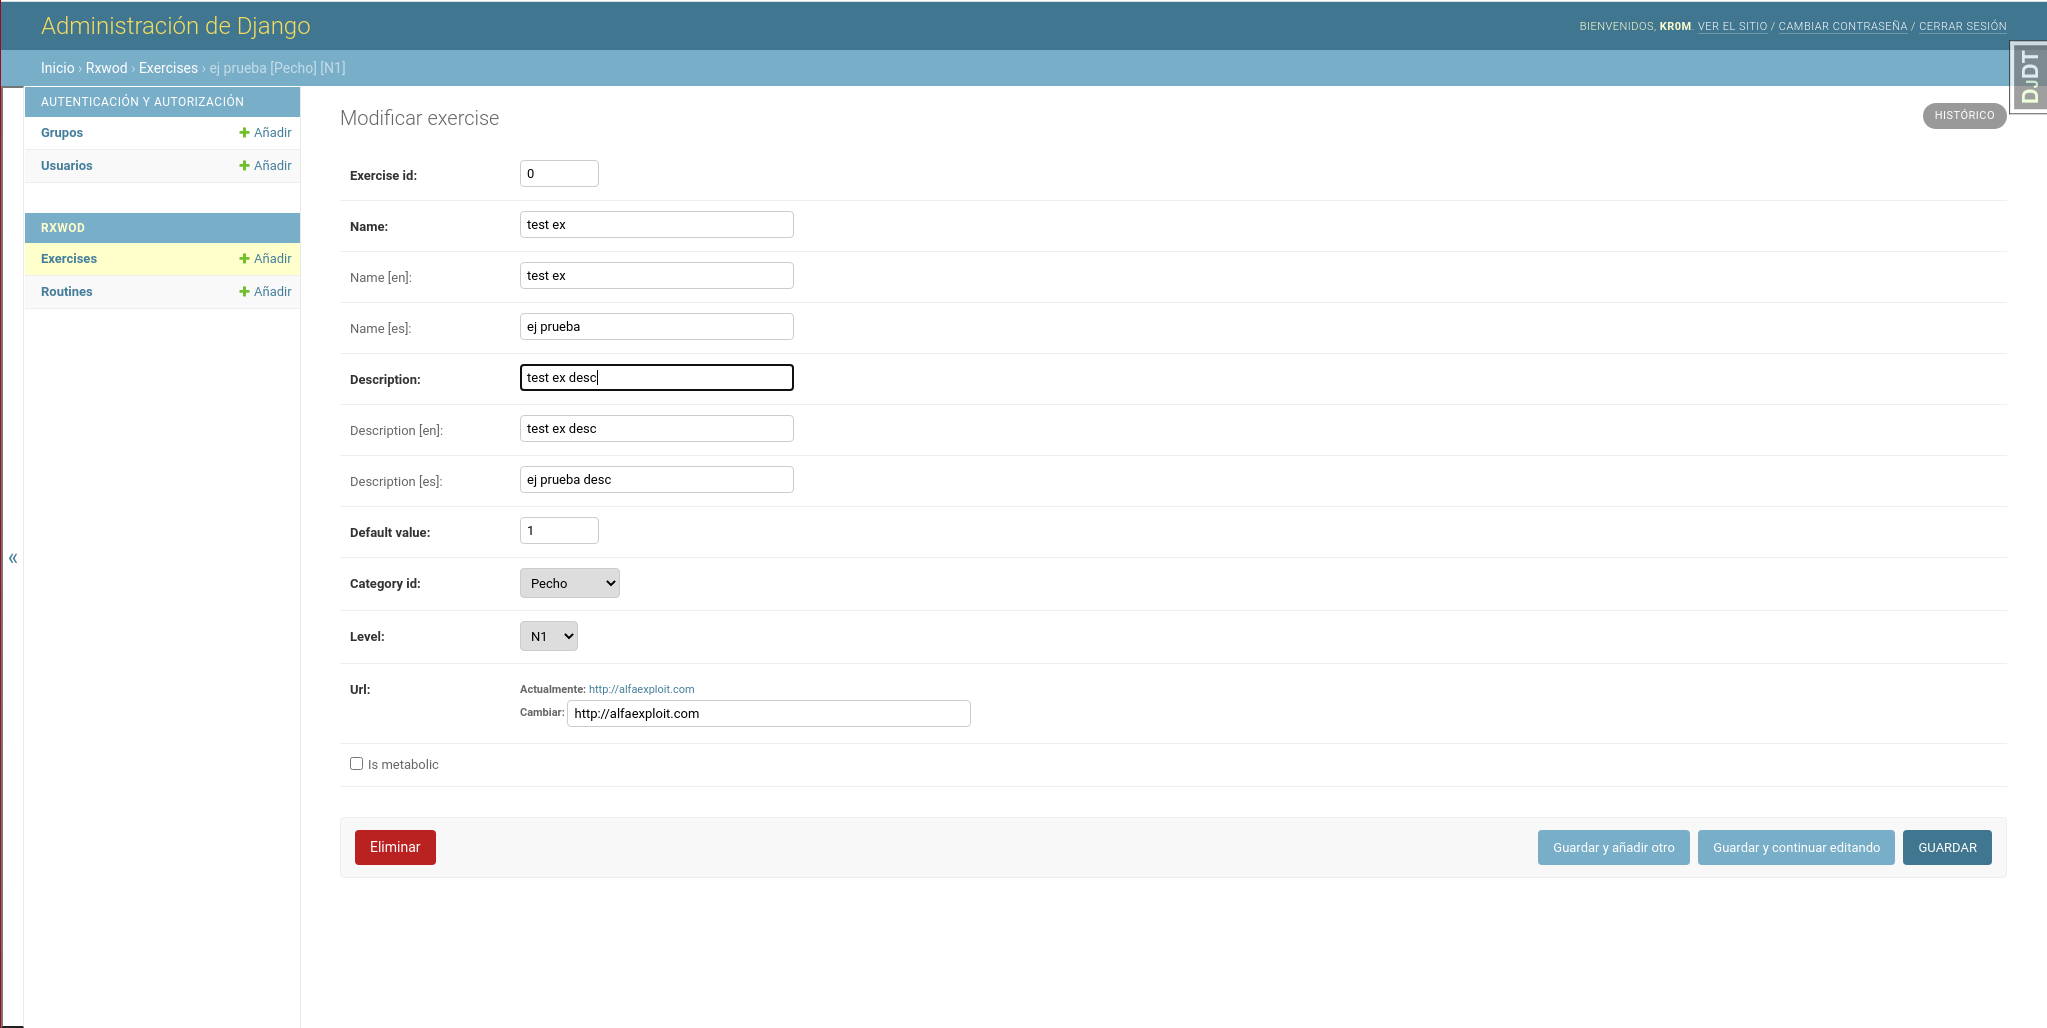Screen dimensions: 2047x1028
Task: Focus the Cambiar URL text field
Action: (x=767, y=714)
